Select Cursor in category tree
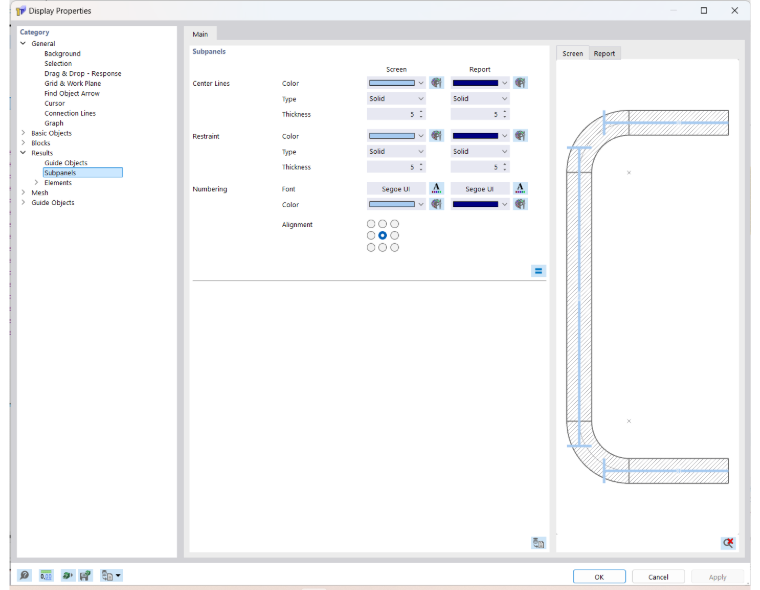Image resolution: width=760 pixels, height=590 pixels. tap(54, 103)
